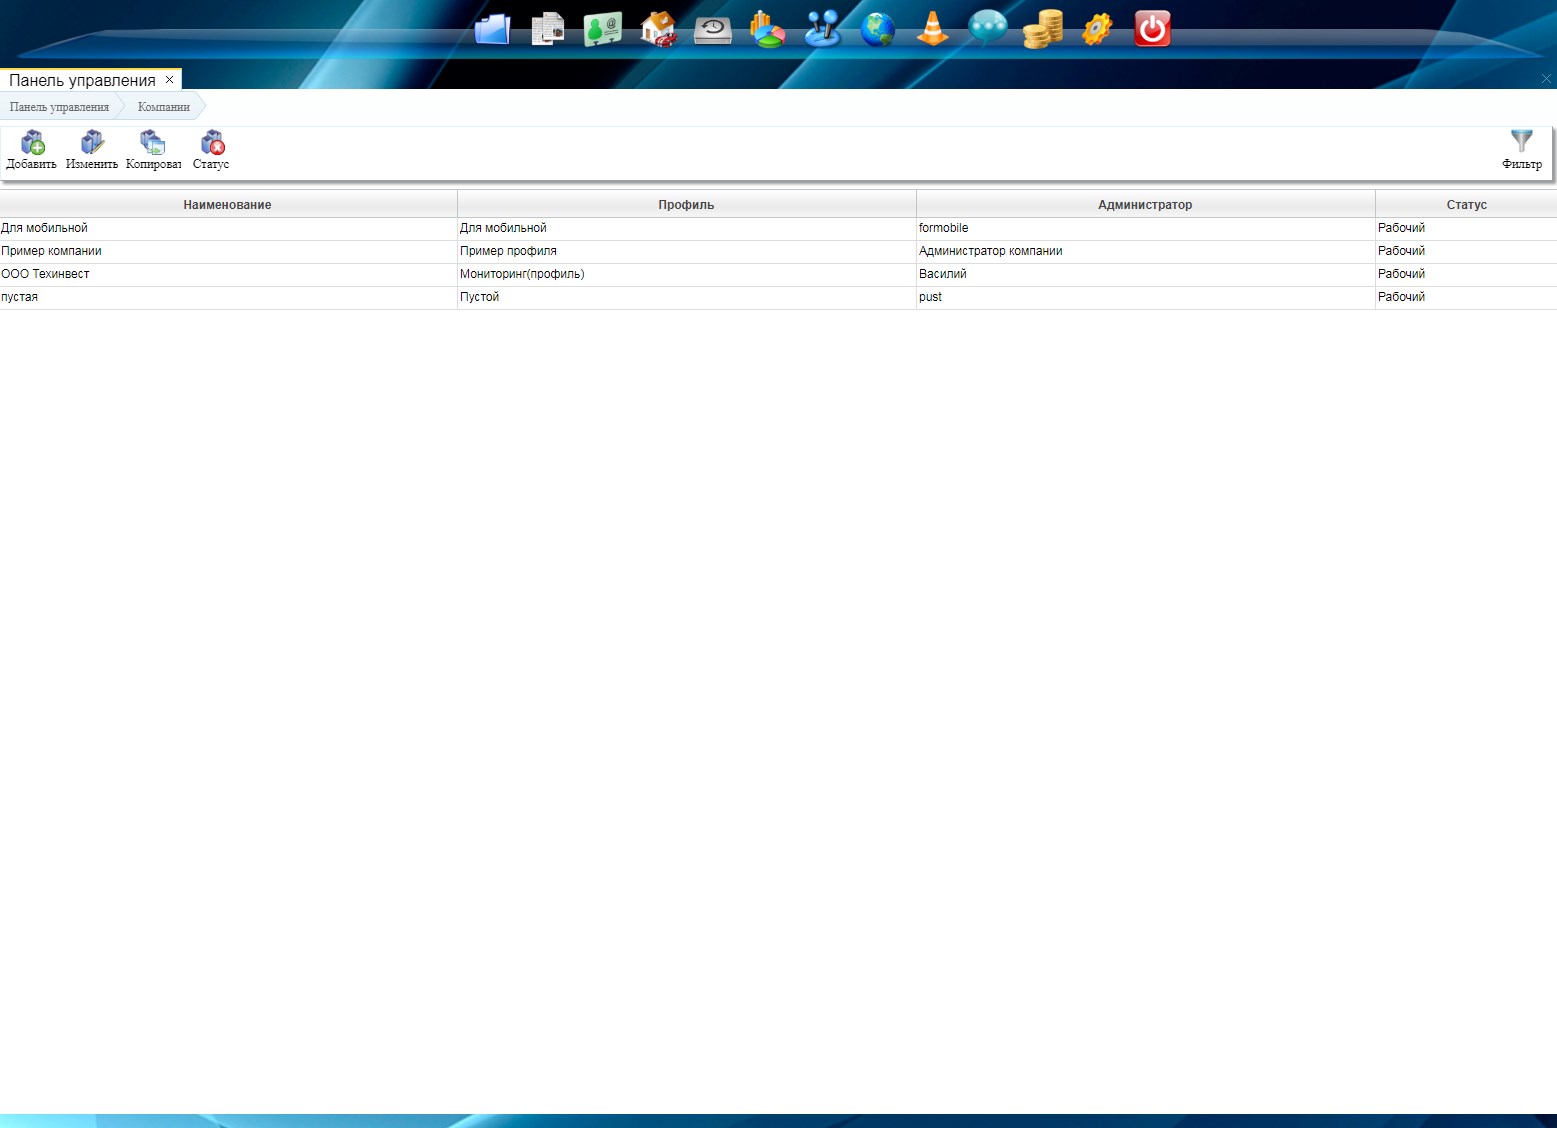Open the pie chart reports icon

click(x=768, y=29)
